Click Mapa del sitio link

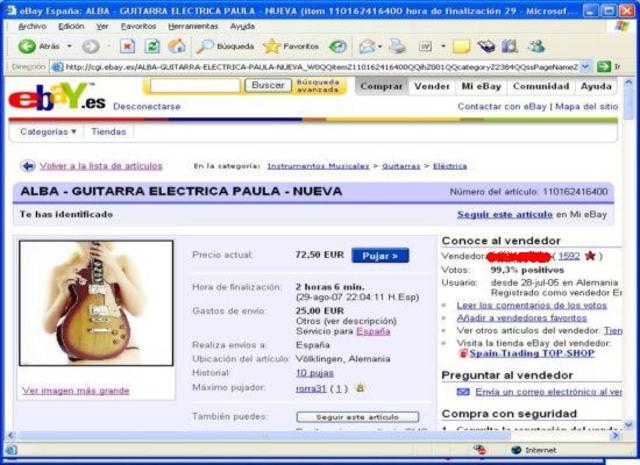[587, 107]
